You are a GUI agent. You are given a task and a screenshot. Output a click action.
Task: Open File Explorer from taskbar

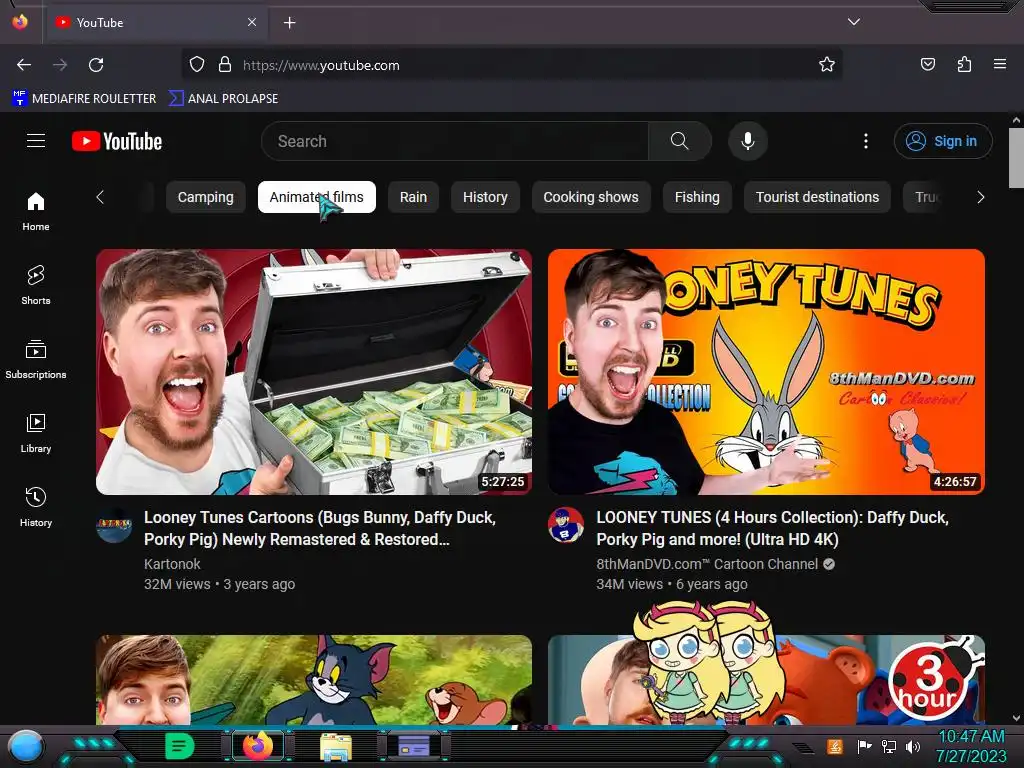coord(336,746)
